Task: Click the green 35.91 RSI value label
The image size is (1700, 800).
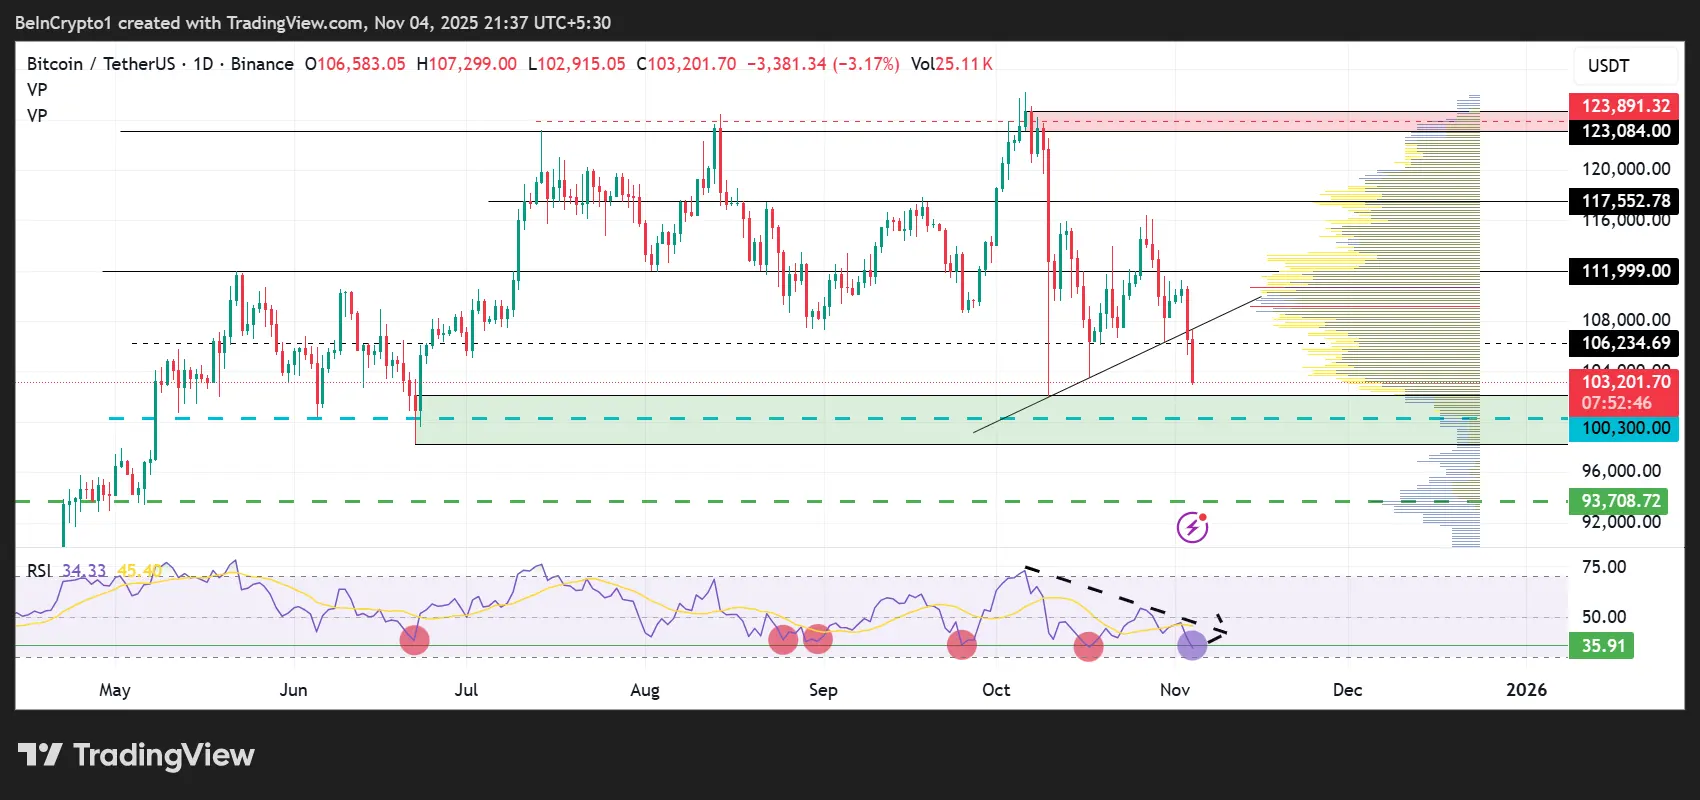Action: point(1602,646)
